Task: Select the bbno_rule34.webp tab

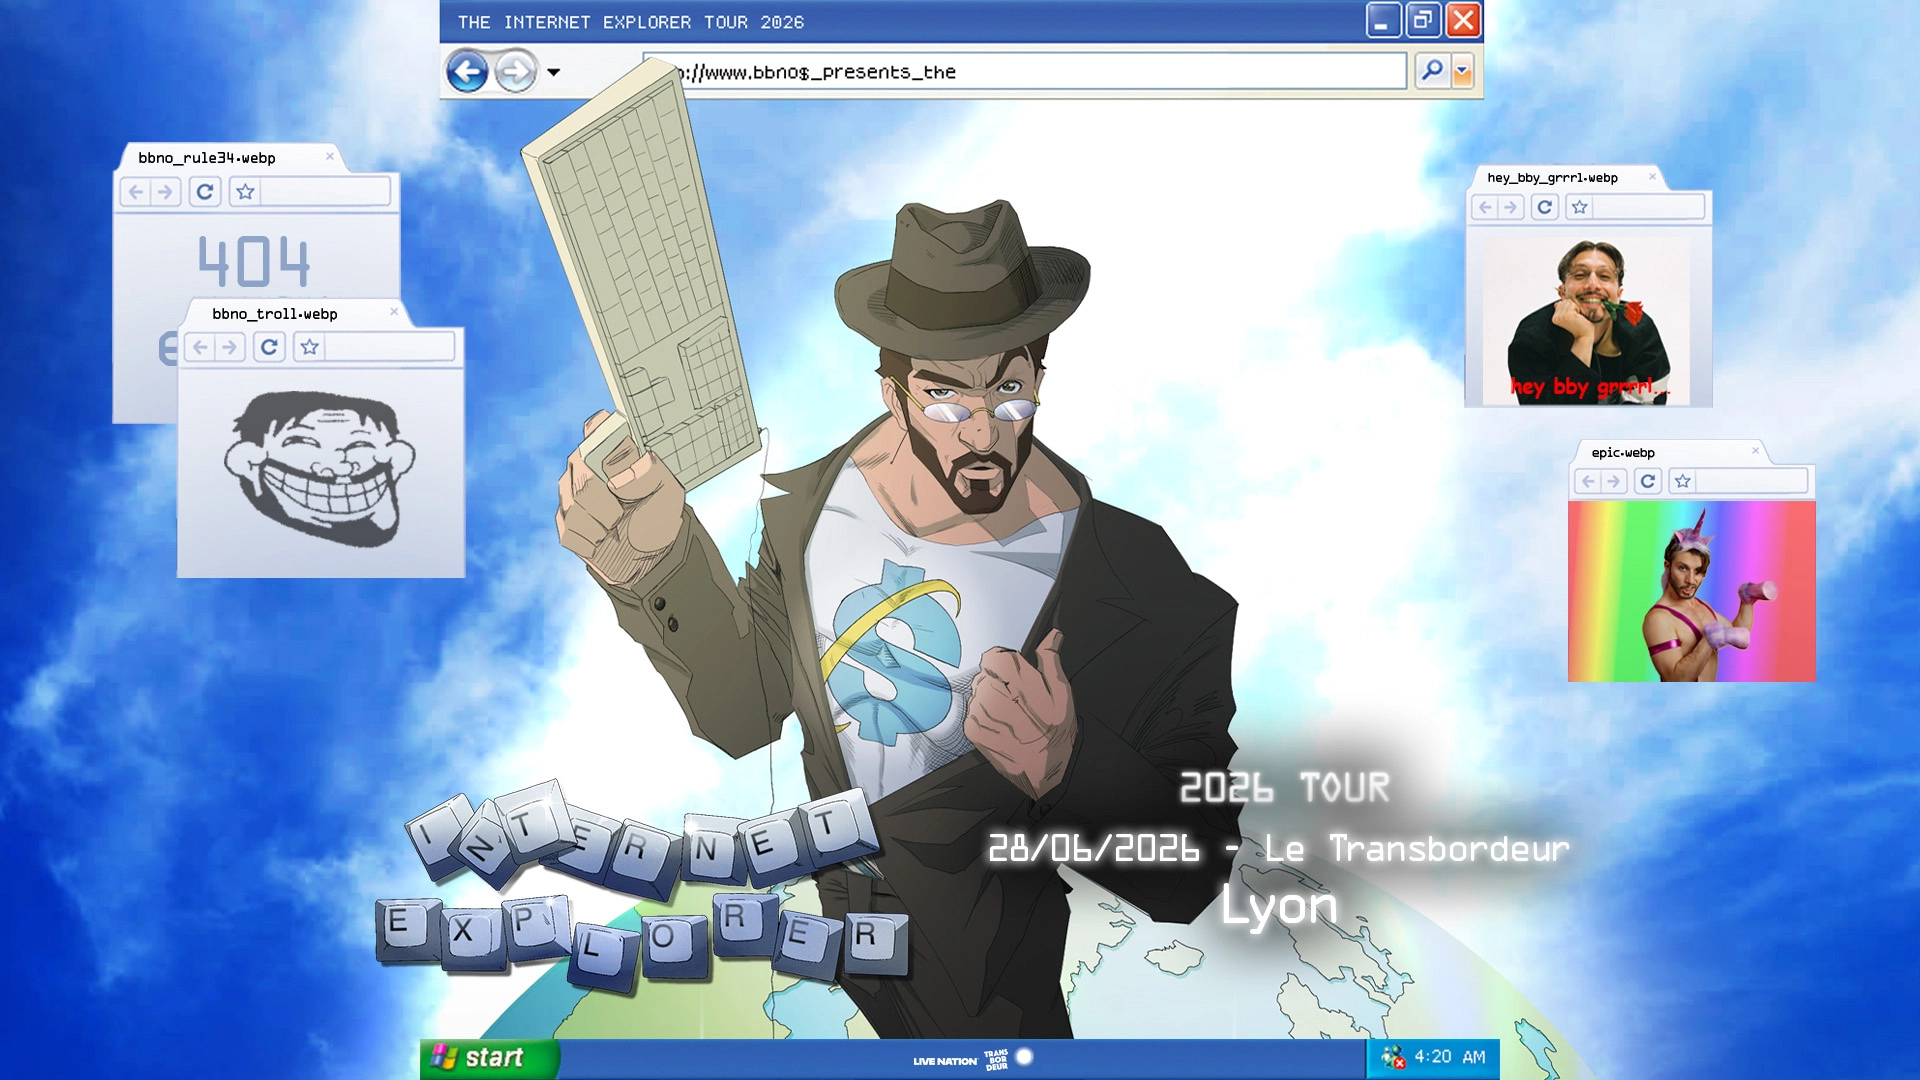Action: pos(207,158)
